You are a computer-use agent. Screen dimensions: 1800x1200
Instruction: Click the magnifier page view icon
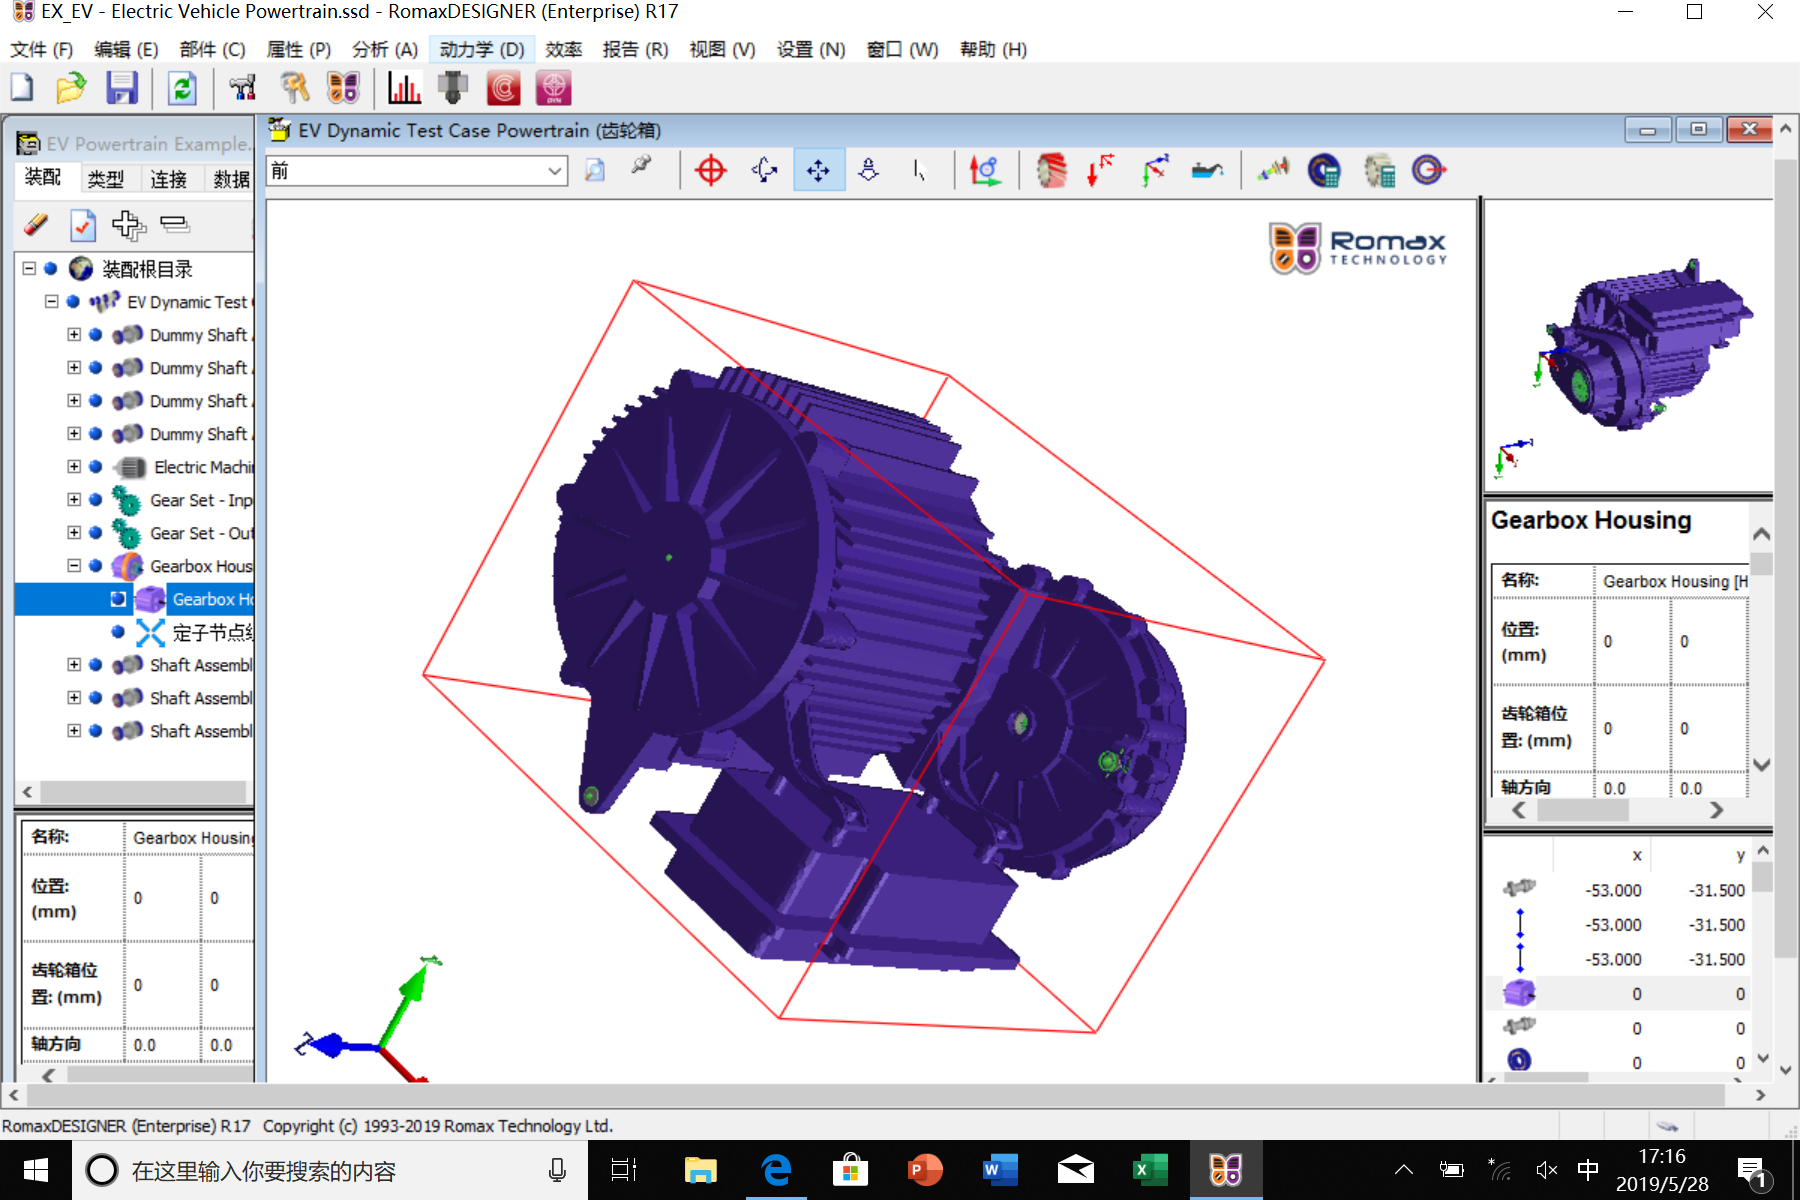pos(595,170)
